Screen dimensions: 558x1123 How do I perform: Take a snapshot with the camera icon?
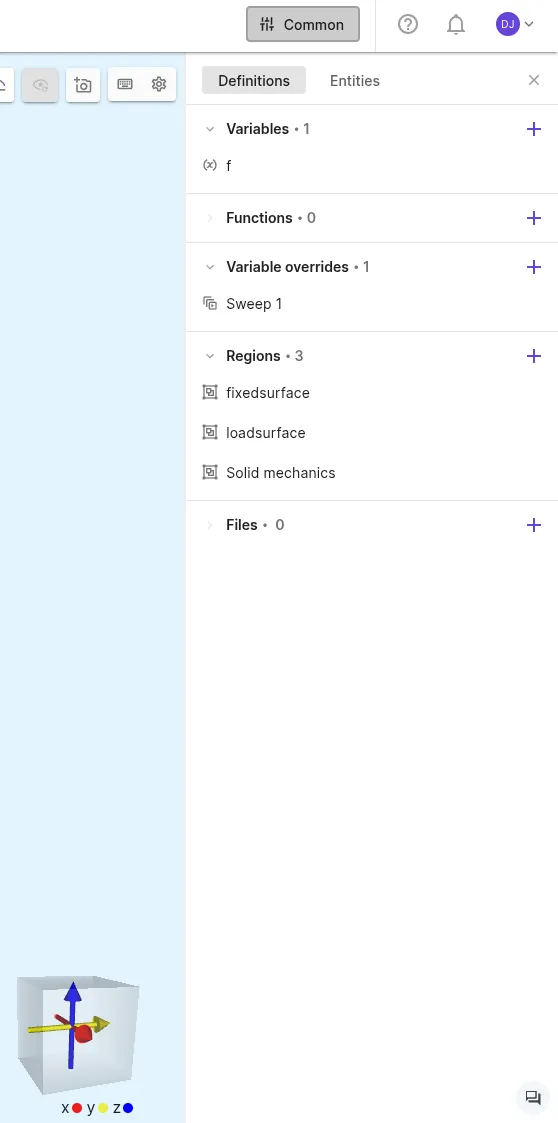coord(83,85)
